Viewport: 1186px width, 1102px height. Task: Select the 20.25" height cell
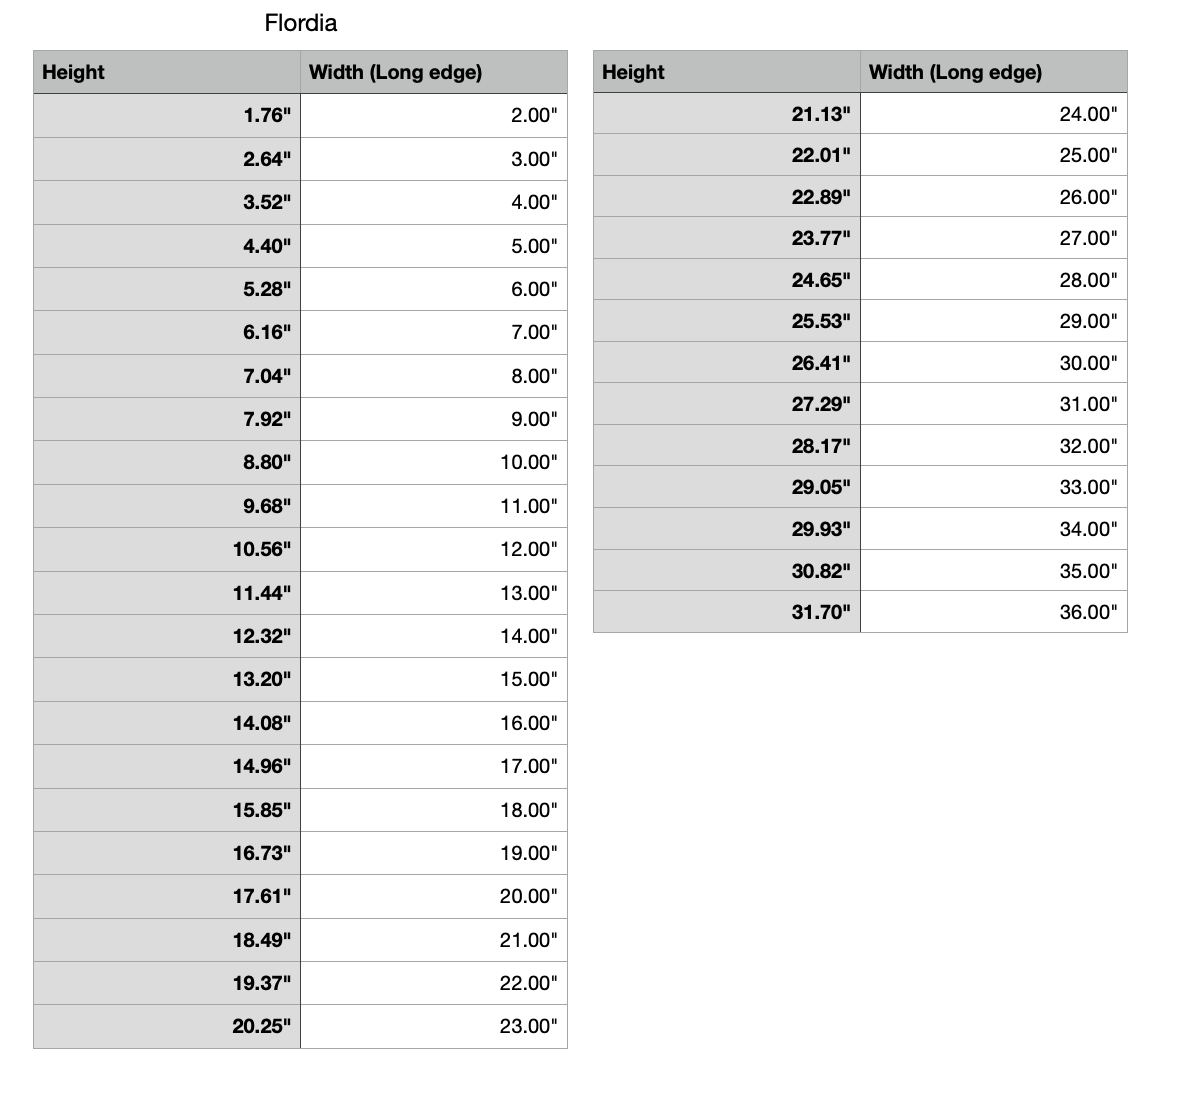click(167, 1026)
